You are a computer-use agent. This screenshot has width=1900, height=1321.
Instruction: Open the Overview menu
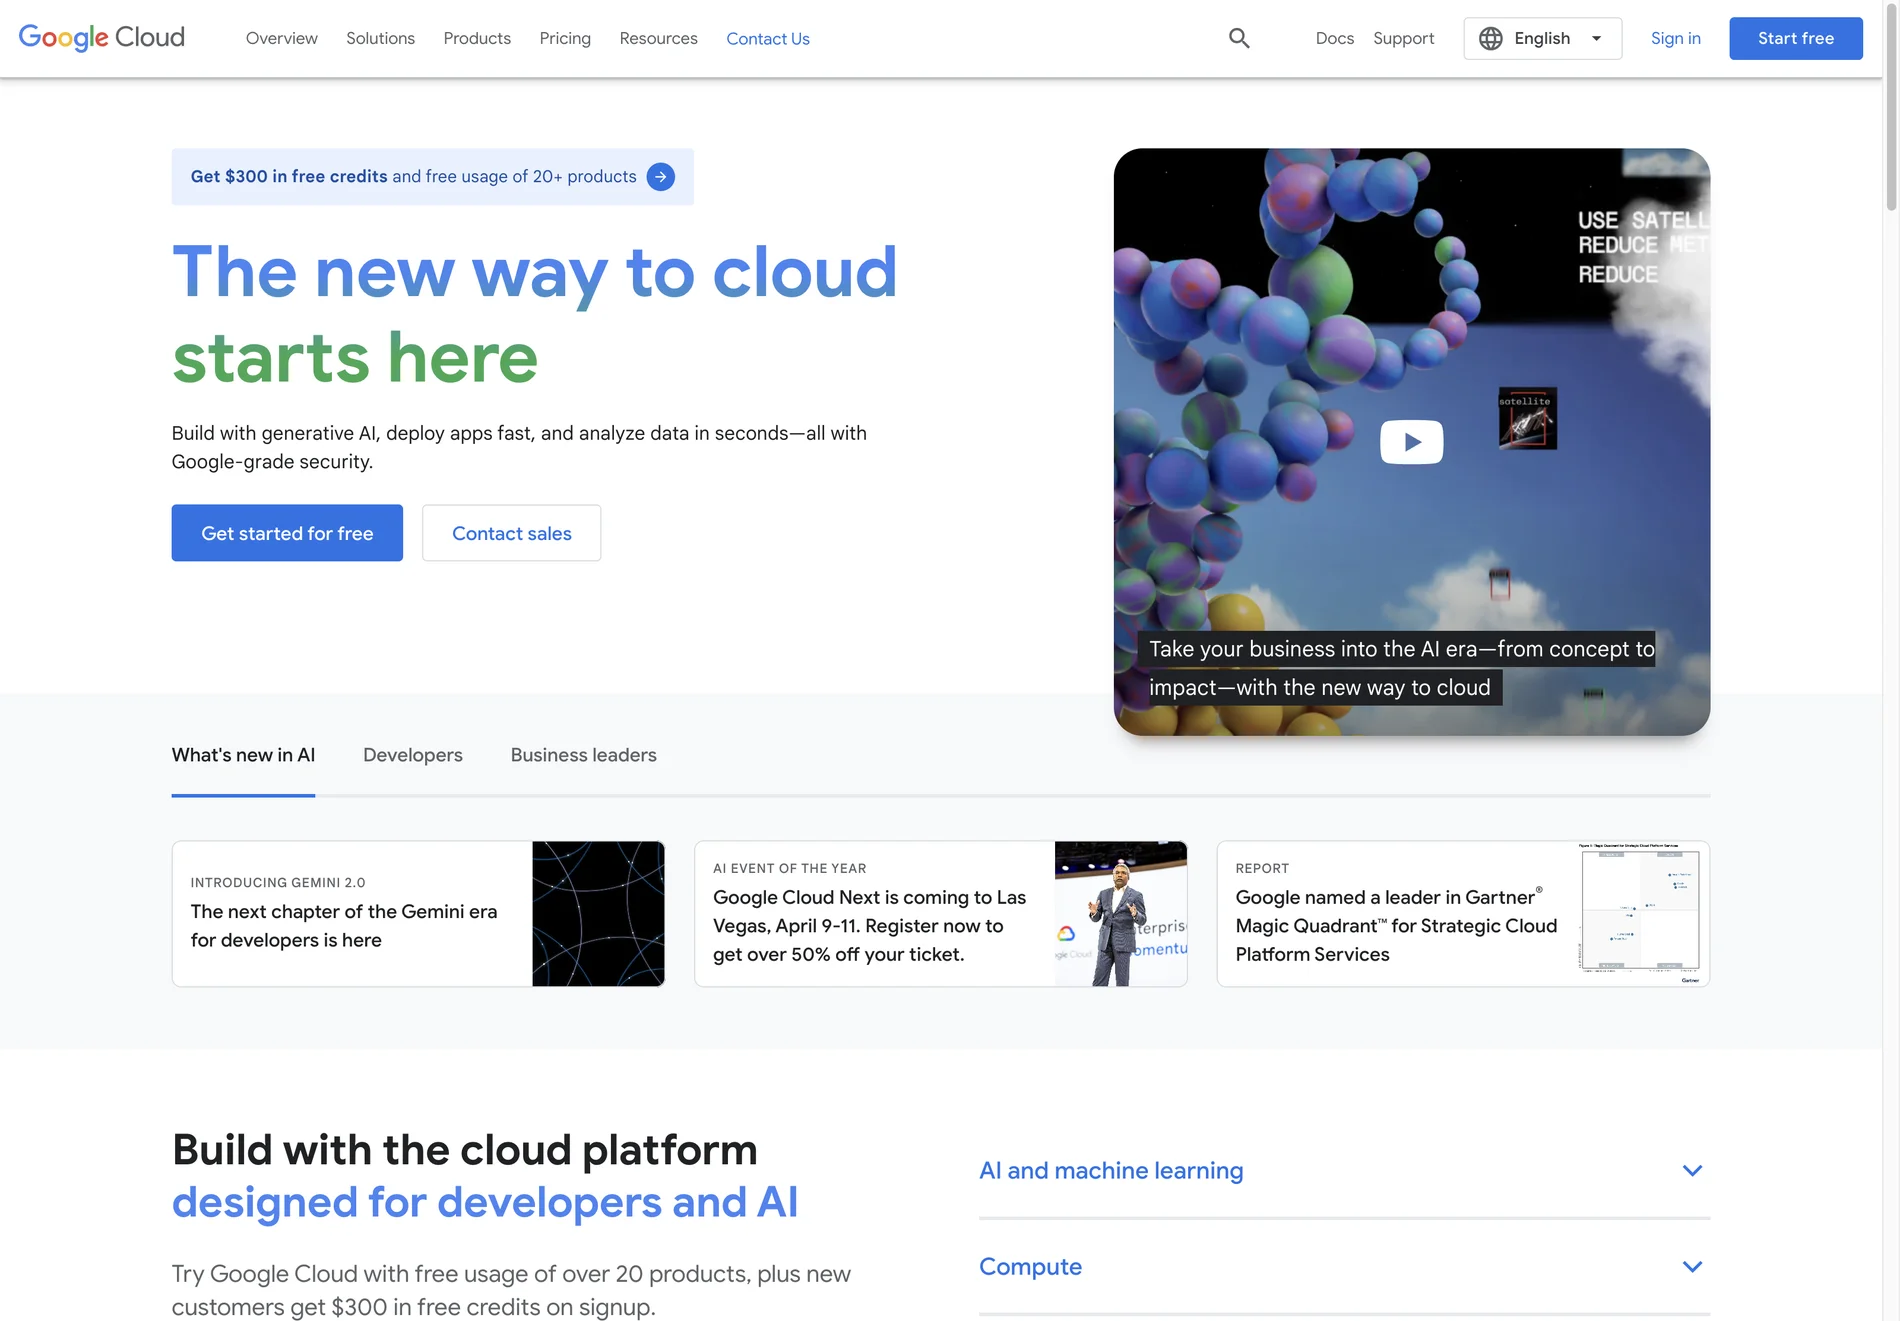click(x=282, y=38)
